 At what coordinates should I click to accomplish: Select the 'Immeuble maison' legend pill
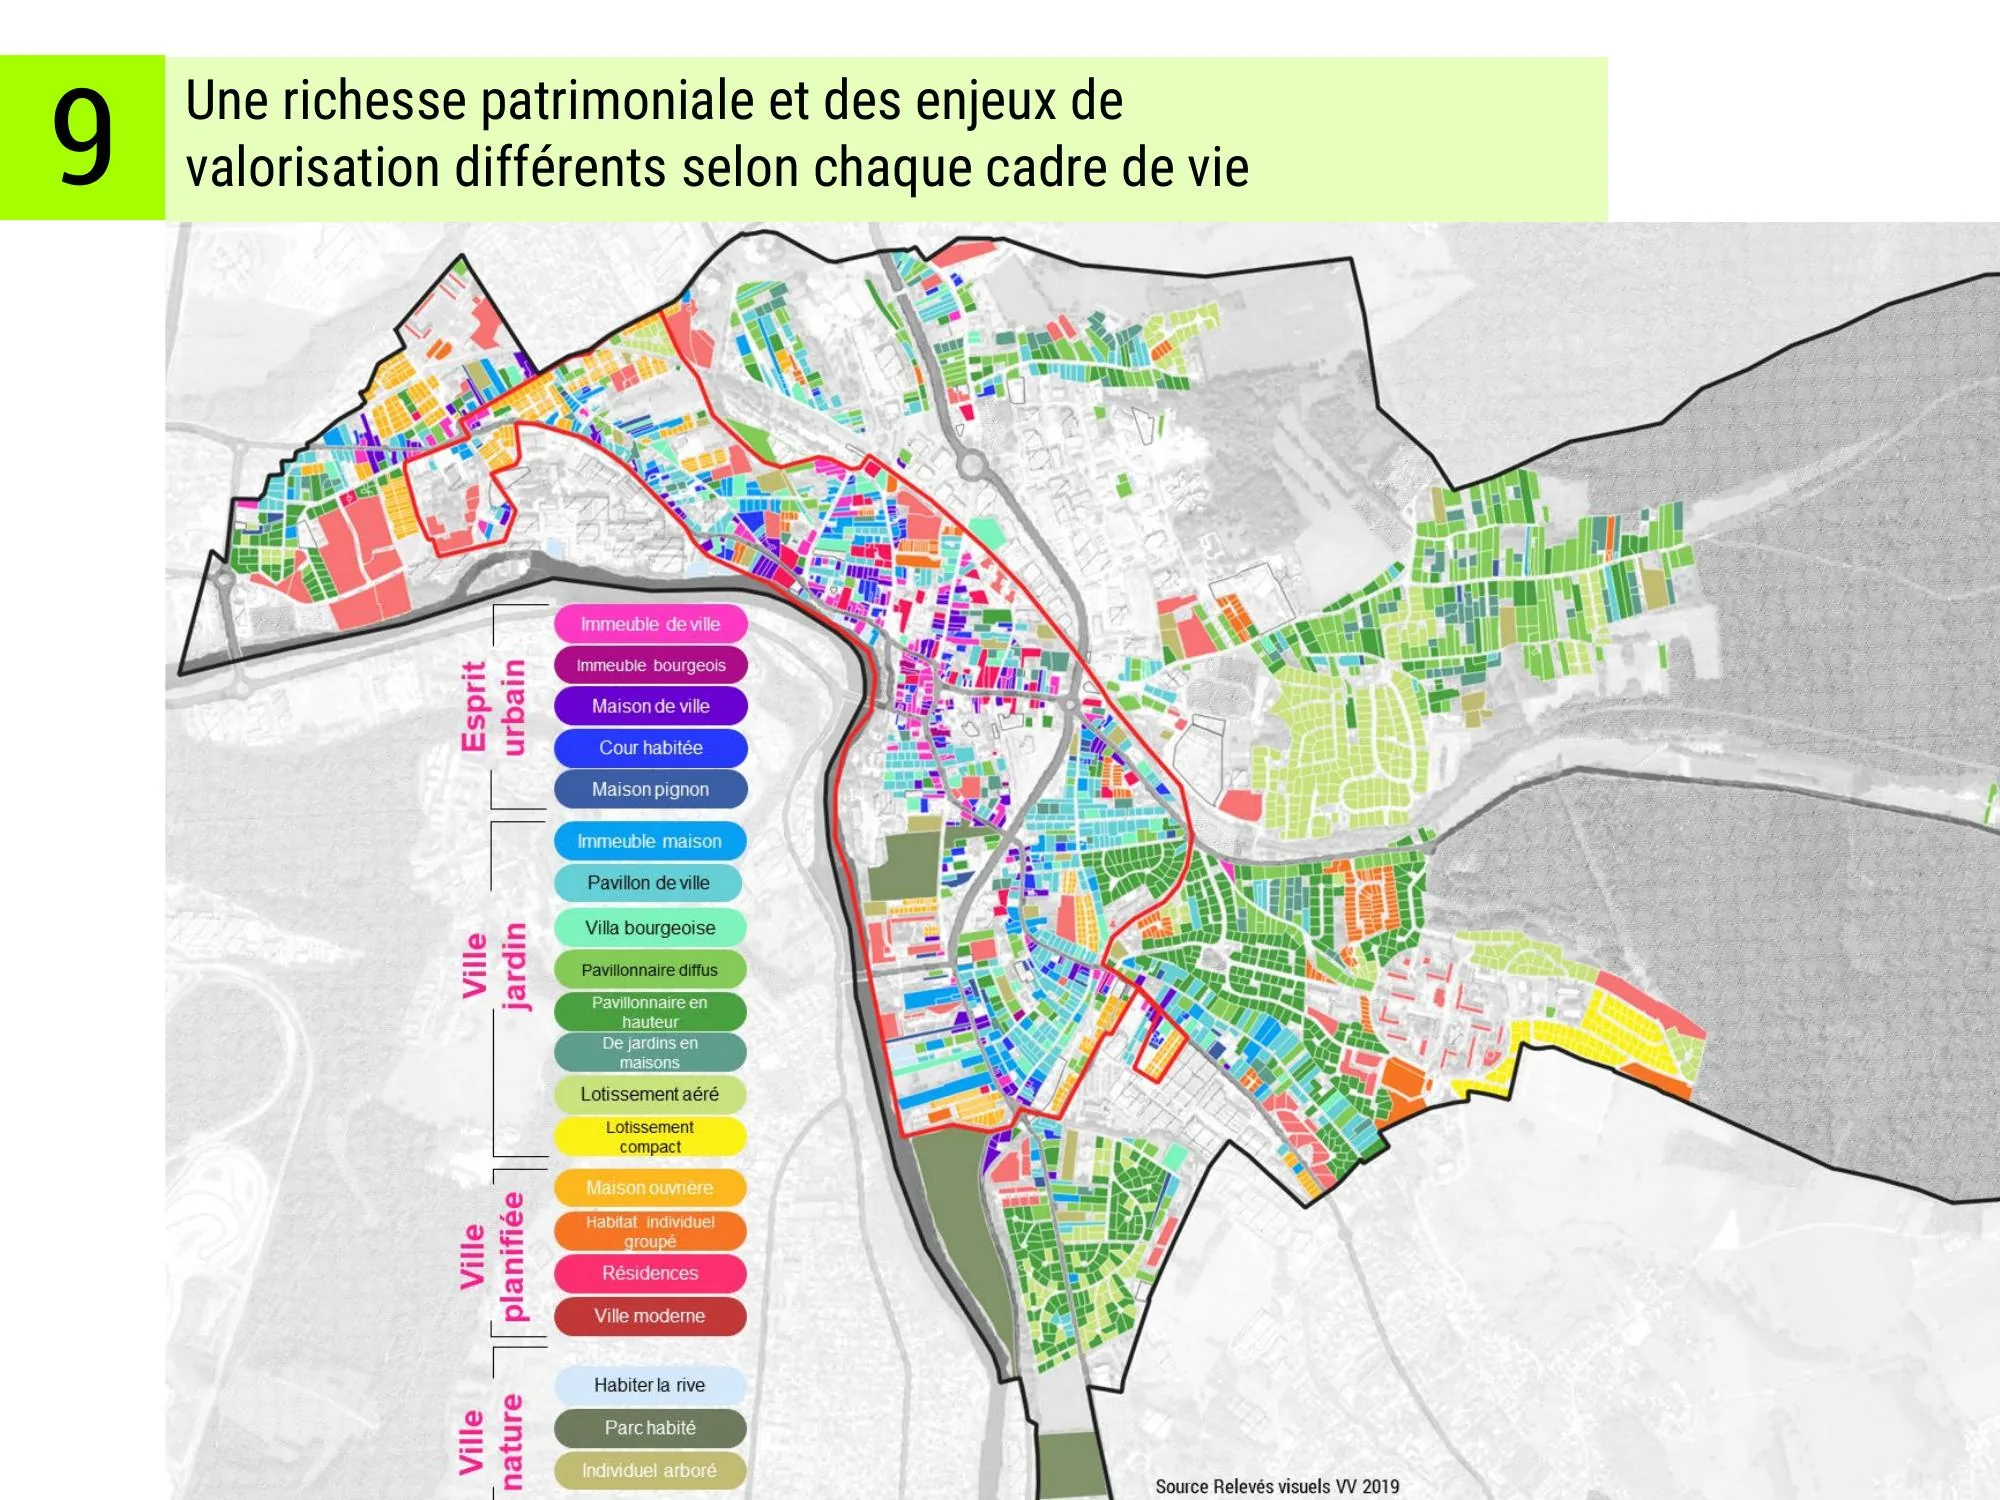(x=650, y=841)
